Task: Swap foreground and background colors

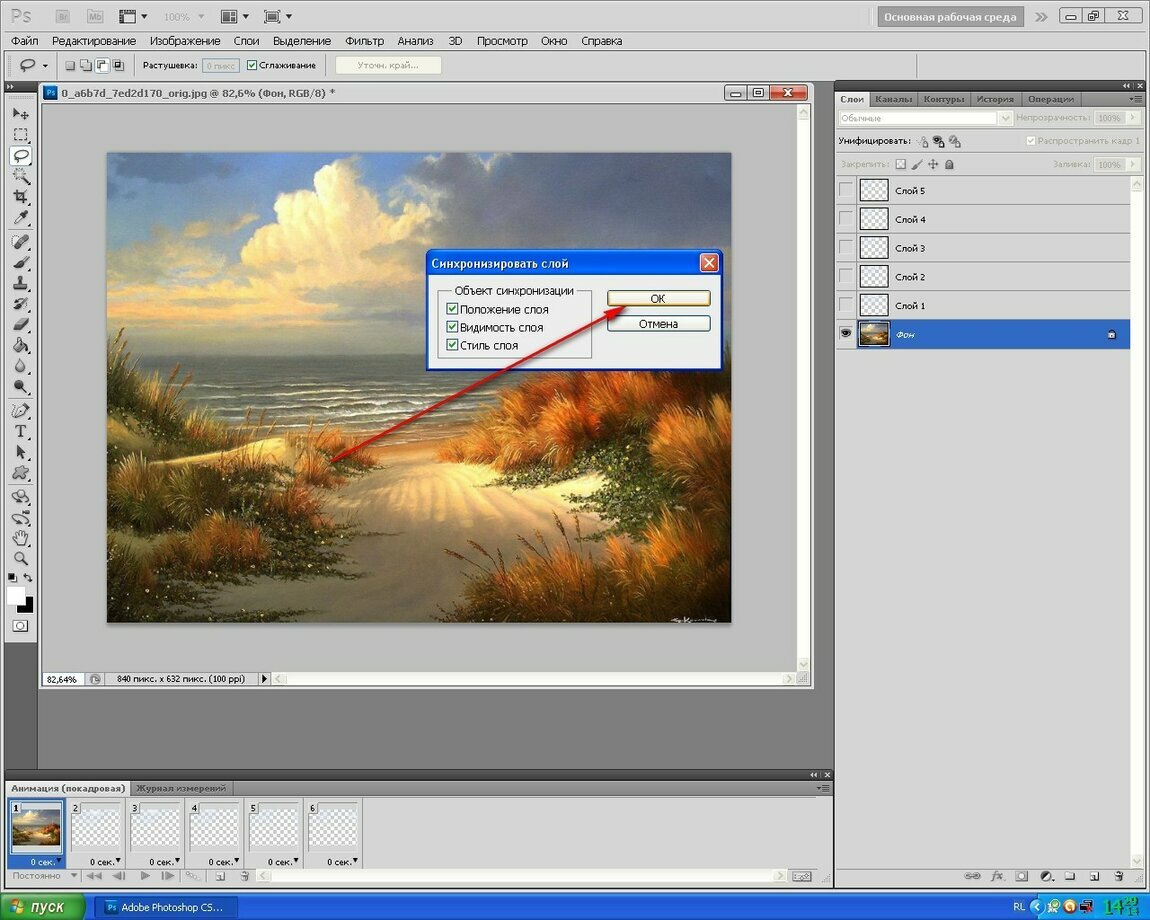Action: pyautogui.click(x=28, y=577)
